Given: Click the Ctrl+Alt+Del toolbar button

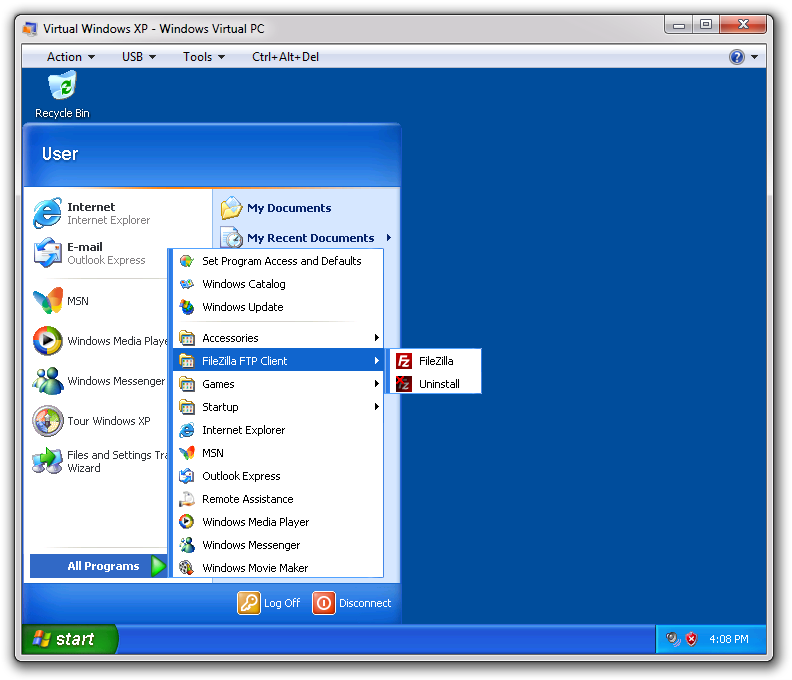Looking at the screenshot, I should pyautogui.click(x=285, y=57).
